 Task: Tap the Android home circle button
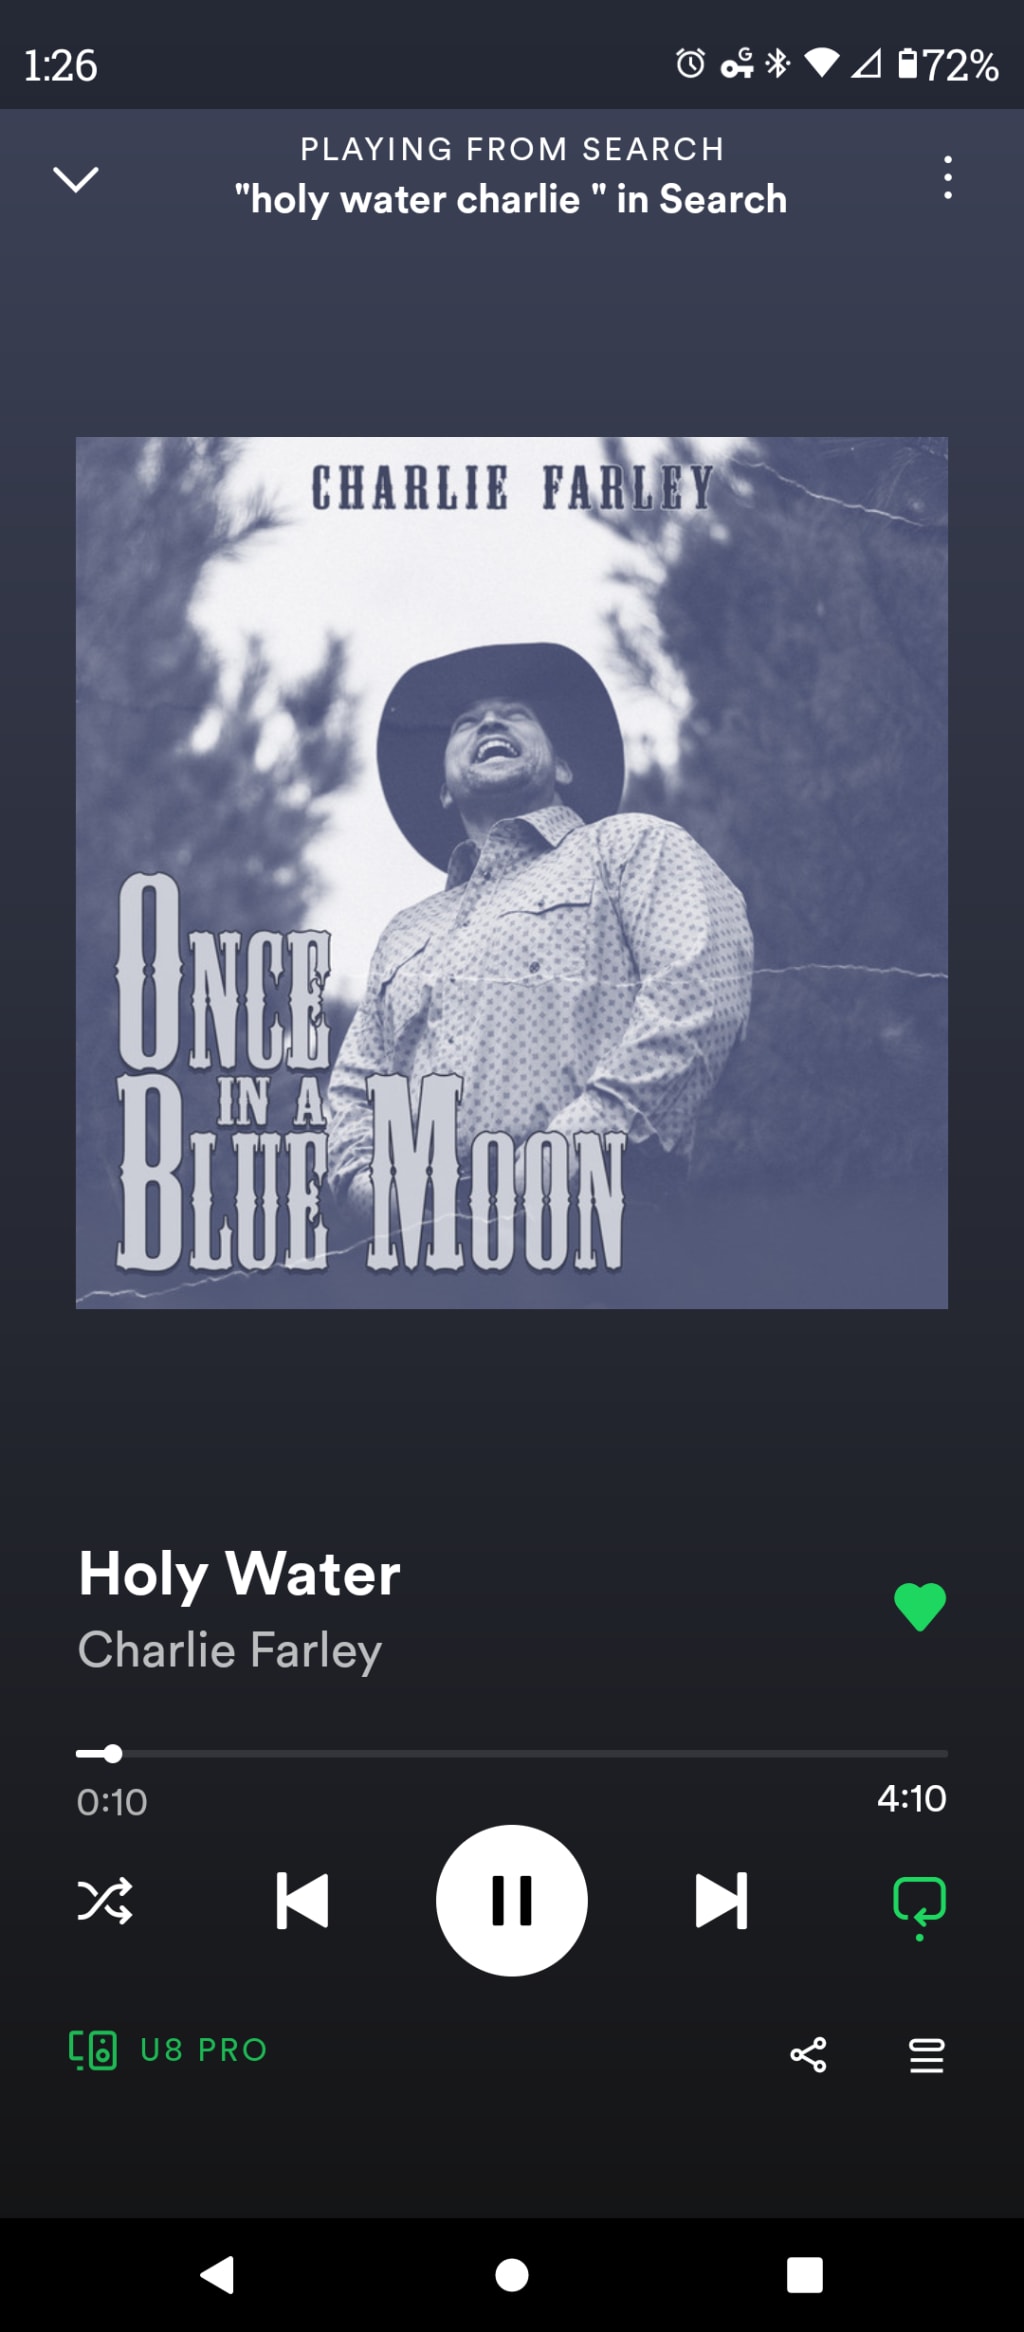click(x=512, y=2275)
